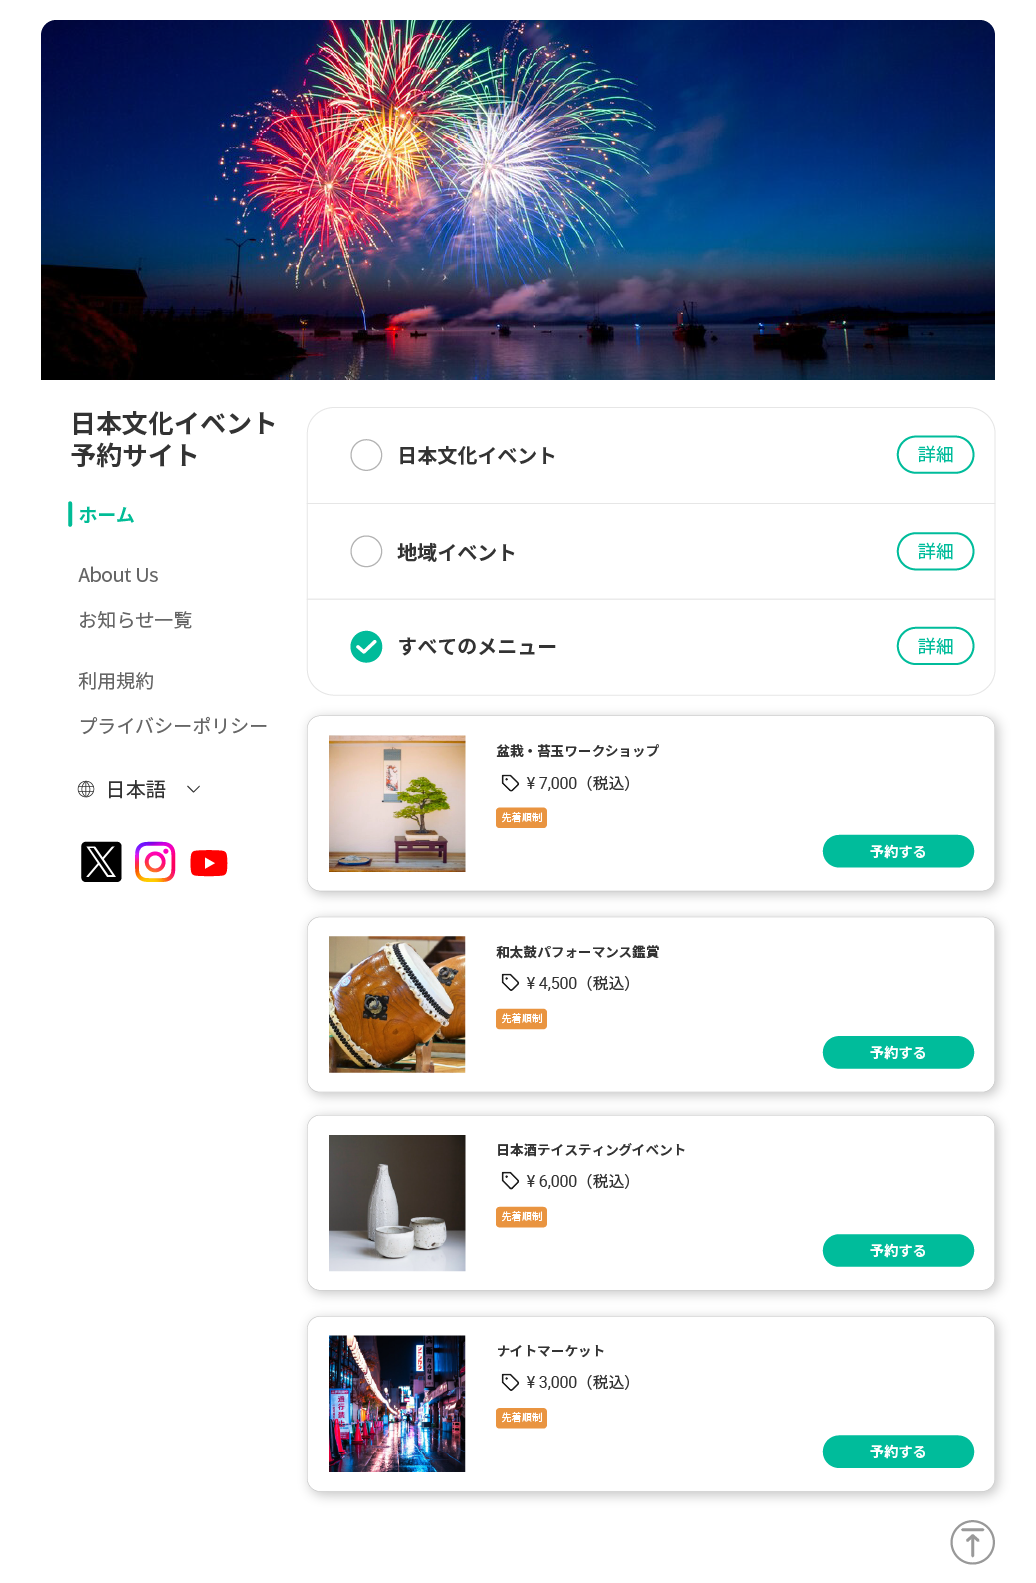
Task: Select the すべてのメニュー radio option
Action: (x=366, y=647)
